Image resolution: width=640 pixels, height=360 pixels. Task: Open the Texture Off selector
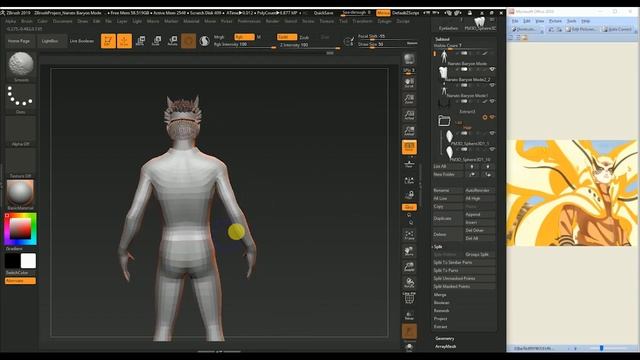[x=20, y=163]
